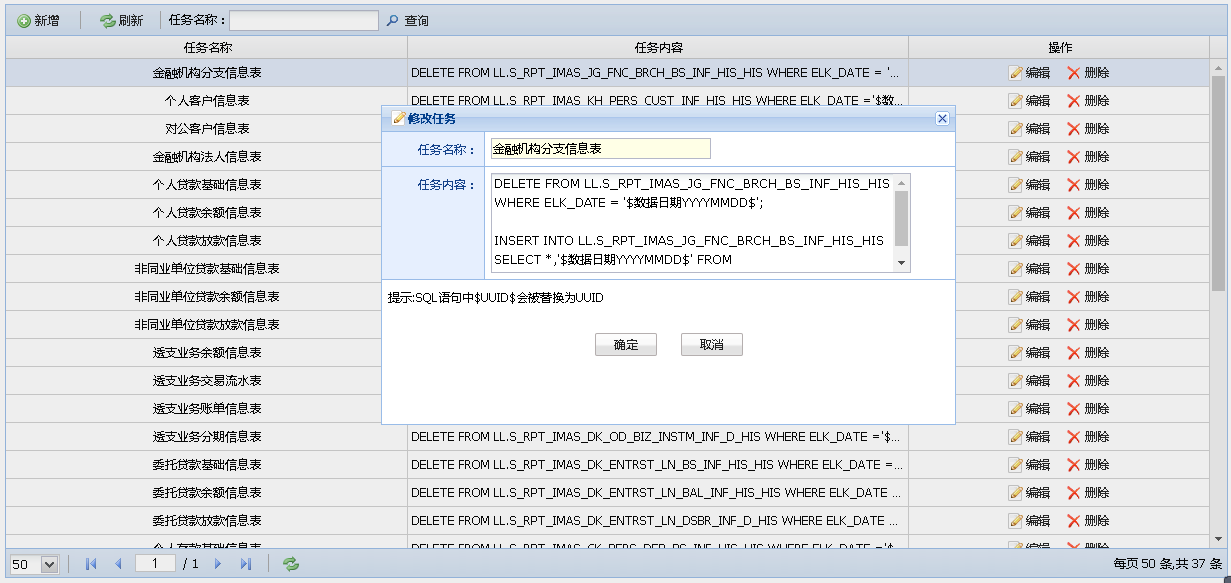Cancel the dialog with 取消
1231x583 pixels.
point(711,345)
